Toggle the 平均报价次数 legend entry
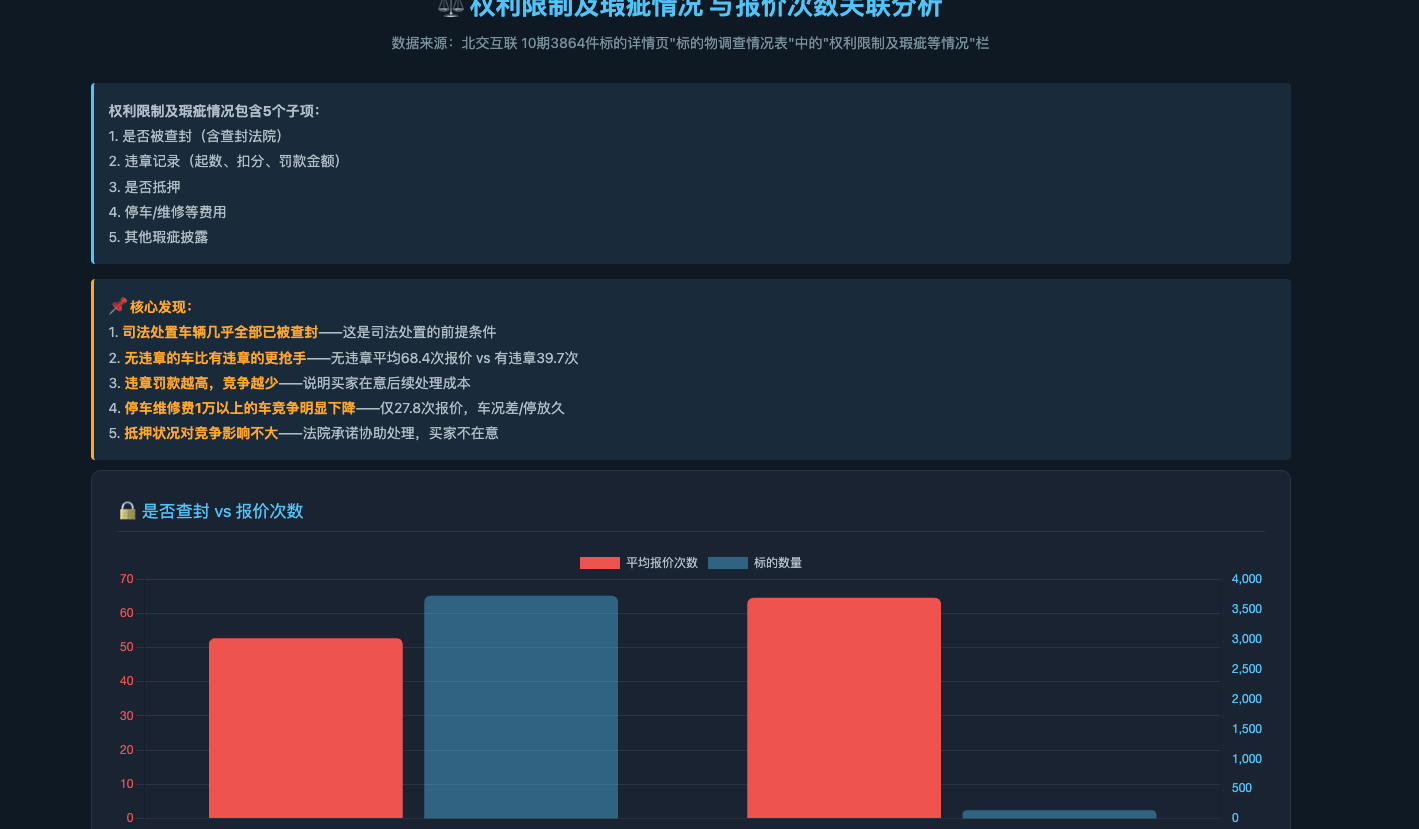1419x829 pixels. pyautogui.click(x=639, y=563)
